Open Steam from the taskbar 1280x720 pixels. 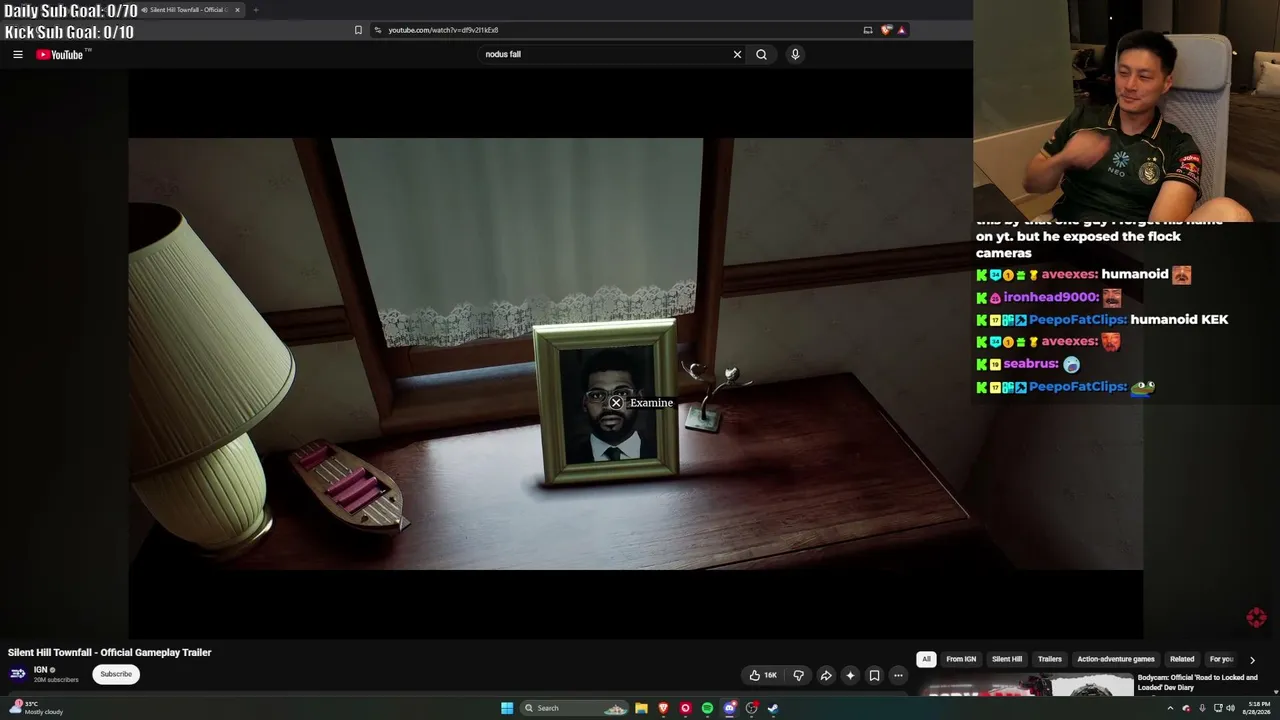point(773,708)
